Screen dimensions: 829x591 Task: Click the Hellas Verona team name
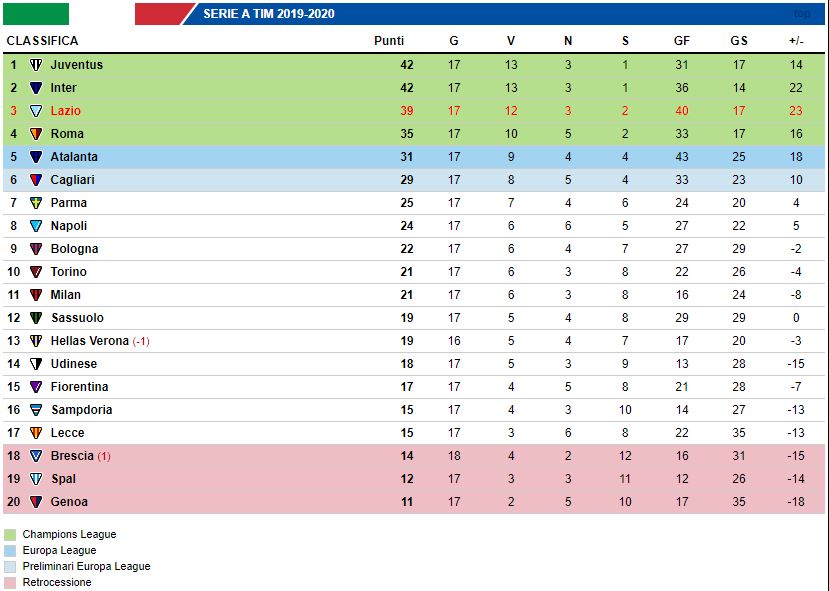90,341
